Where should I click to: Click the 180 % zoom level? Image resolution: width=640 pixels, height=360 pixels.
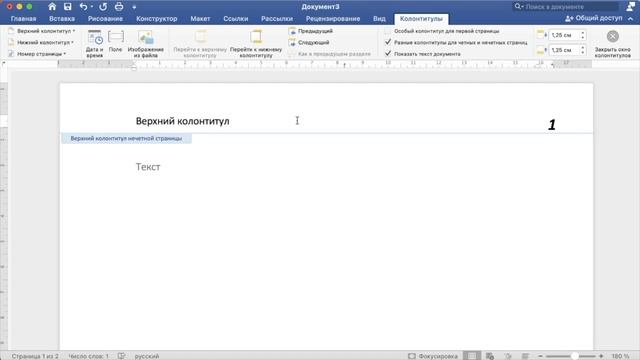pos(620,356)
